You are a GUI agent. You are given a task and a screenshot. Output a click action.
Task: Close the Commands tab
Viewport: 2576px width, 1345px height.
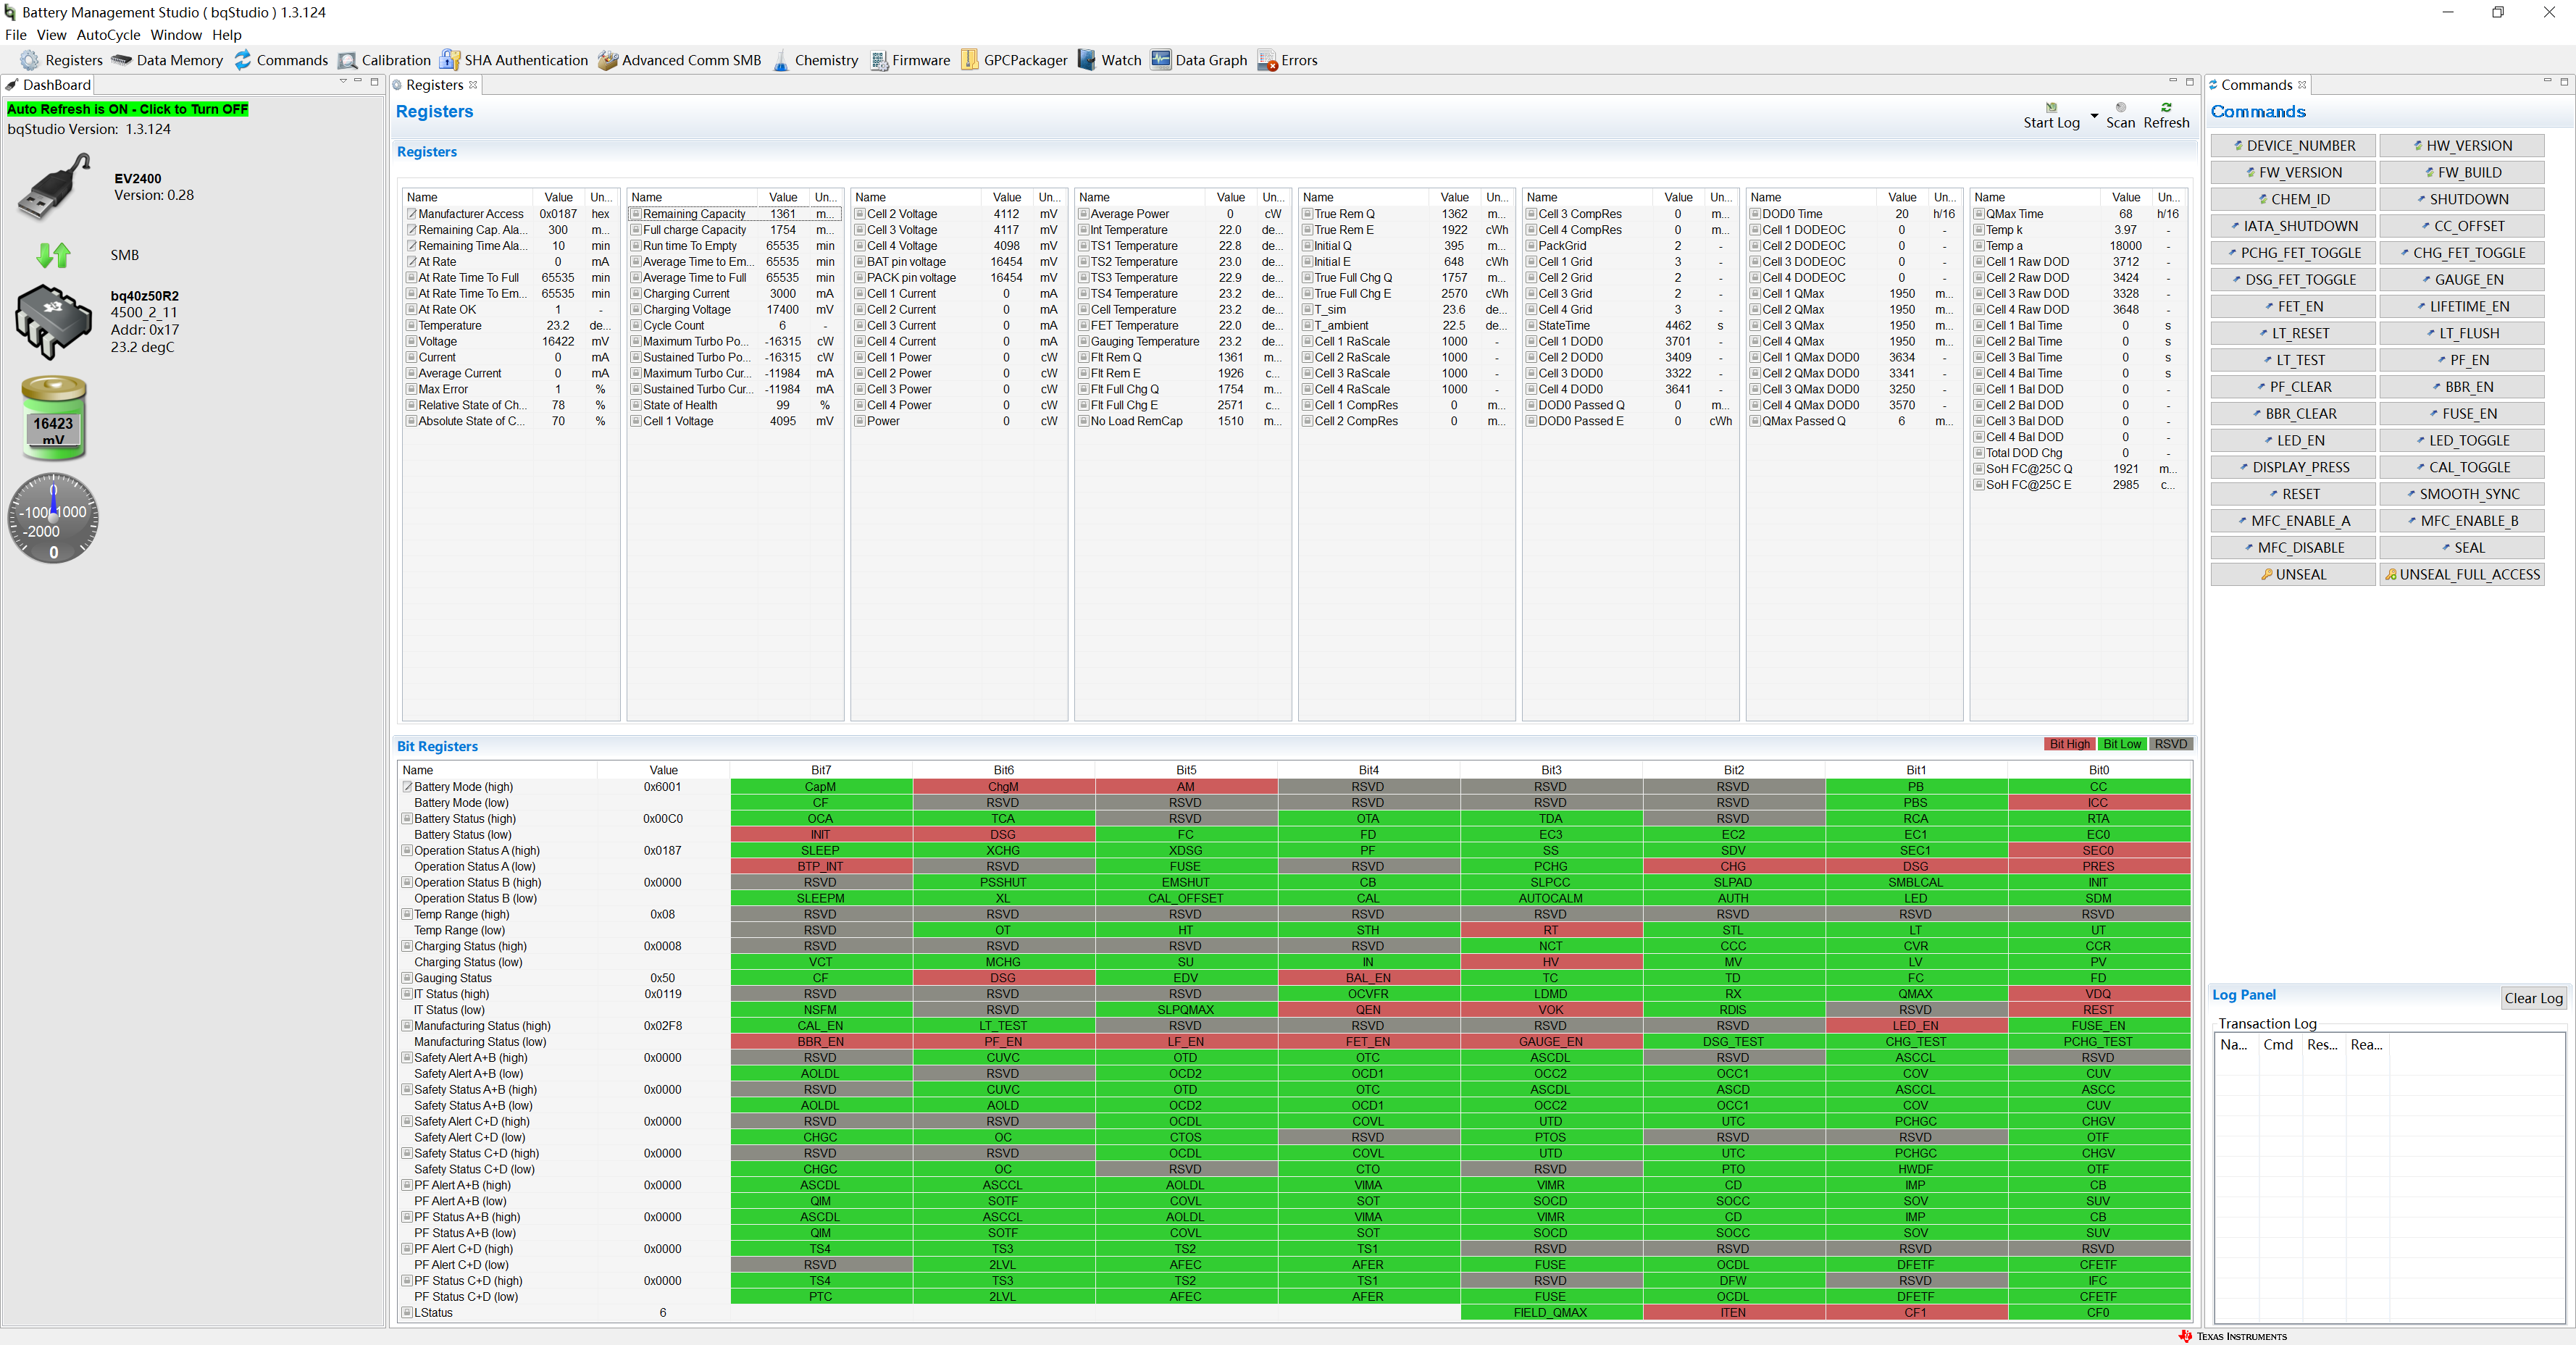coord(2302,85)
